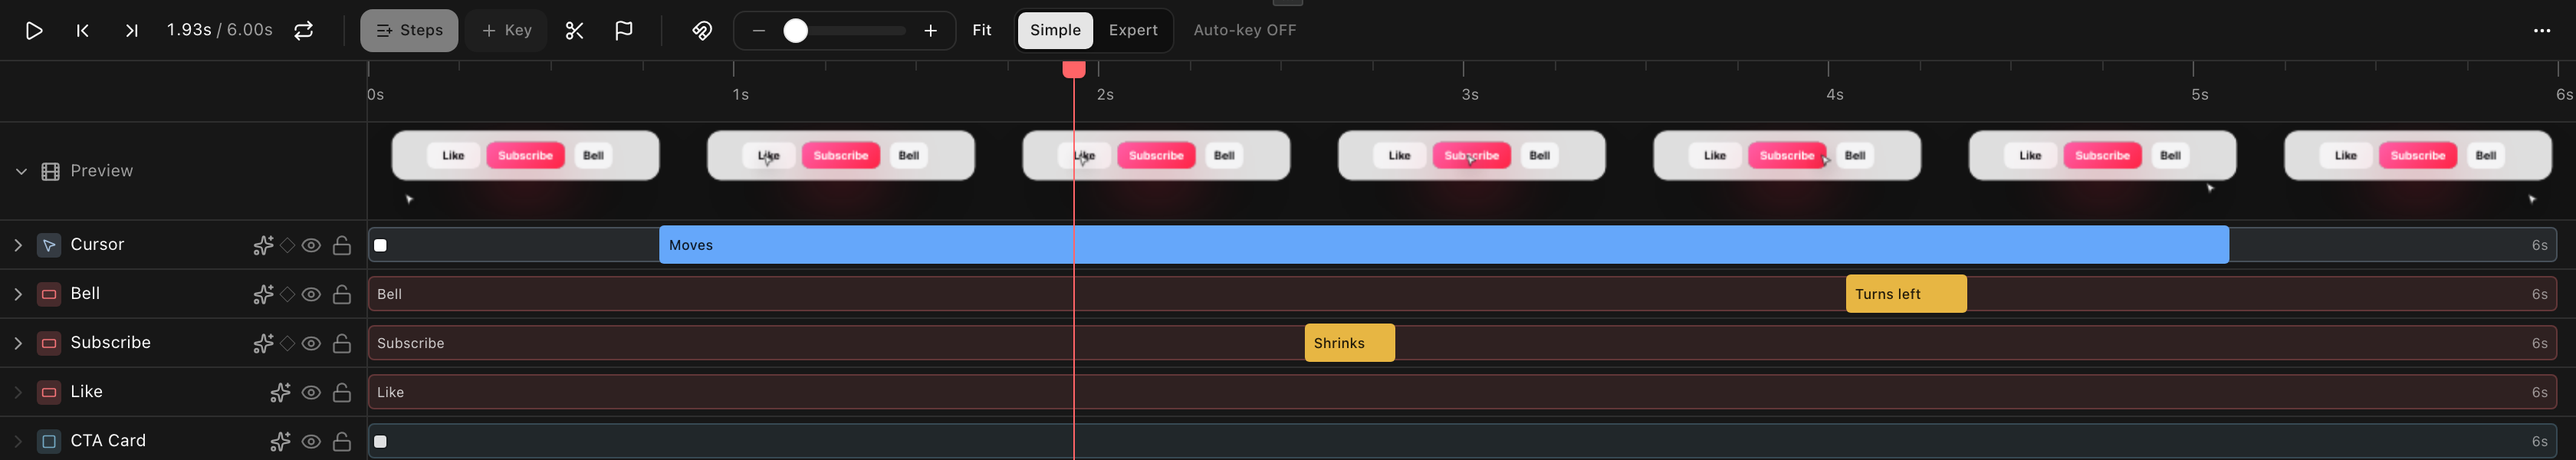Viewport: 2576px width, 460px height.
Task: Hide the CTA Card layer
Action: (x=311, y=441)
